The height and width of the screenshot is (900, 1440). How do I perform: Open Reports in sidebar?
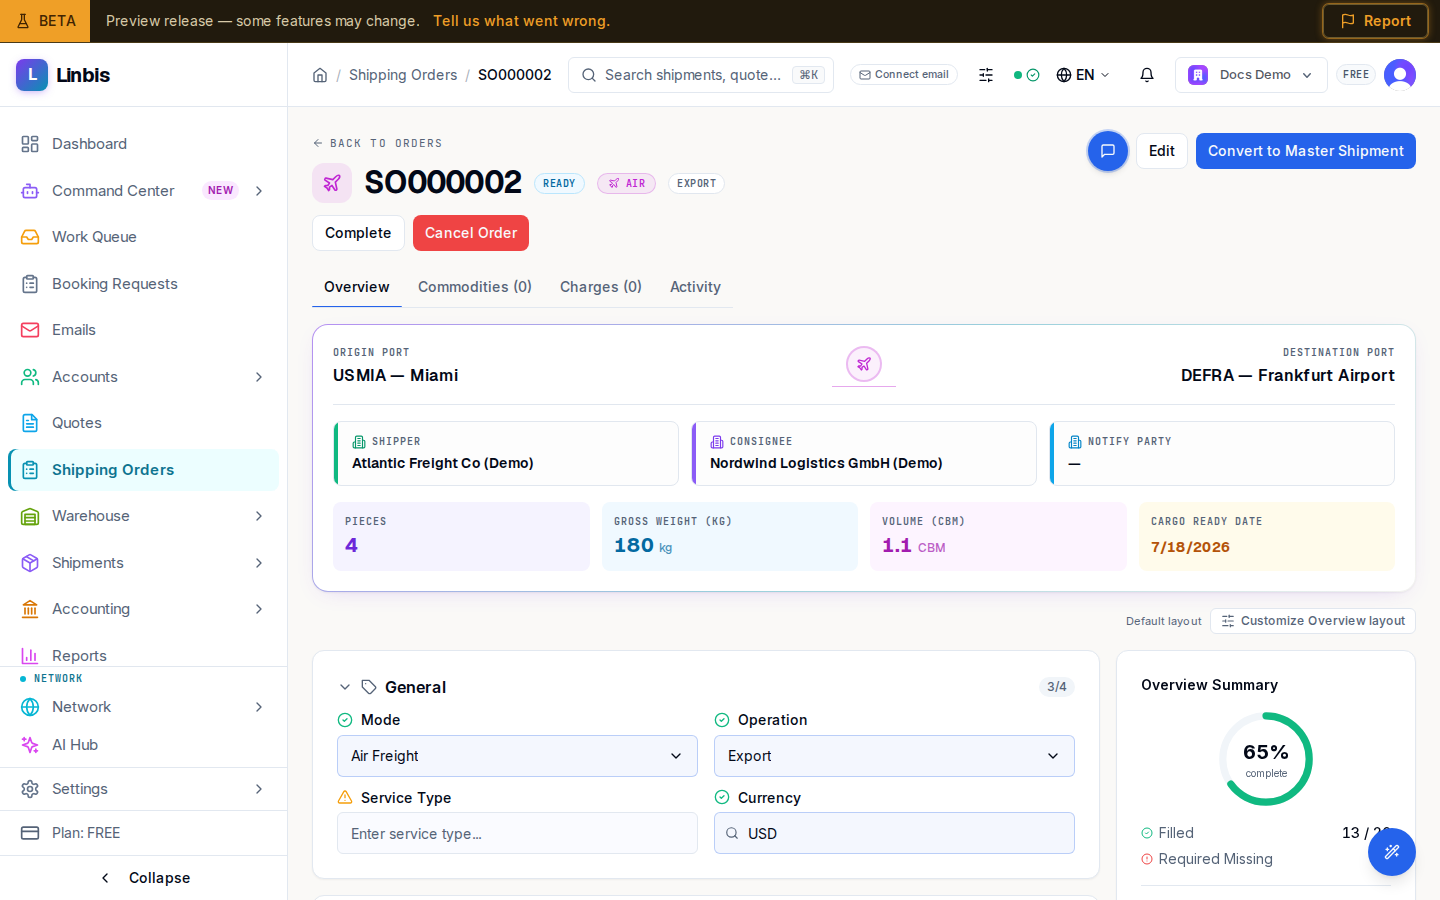click(144, 653)
